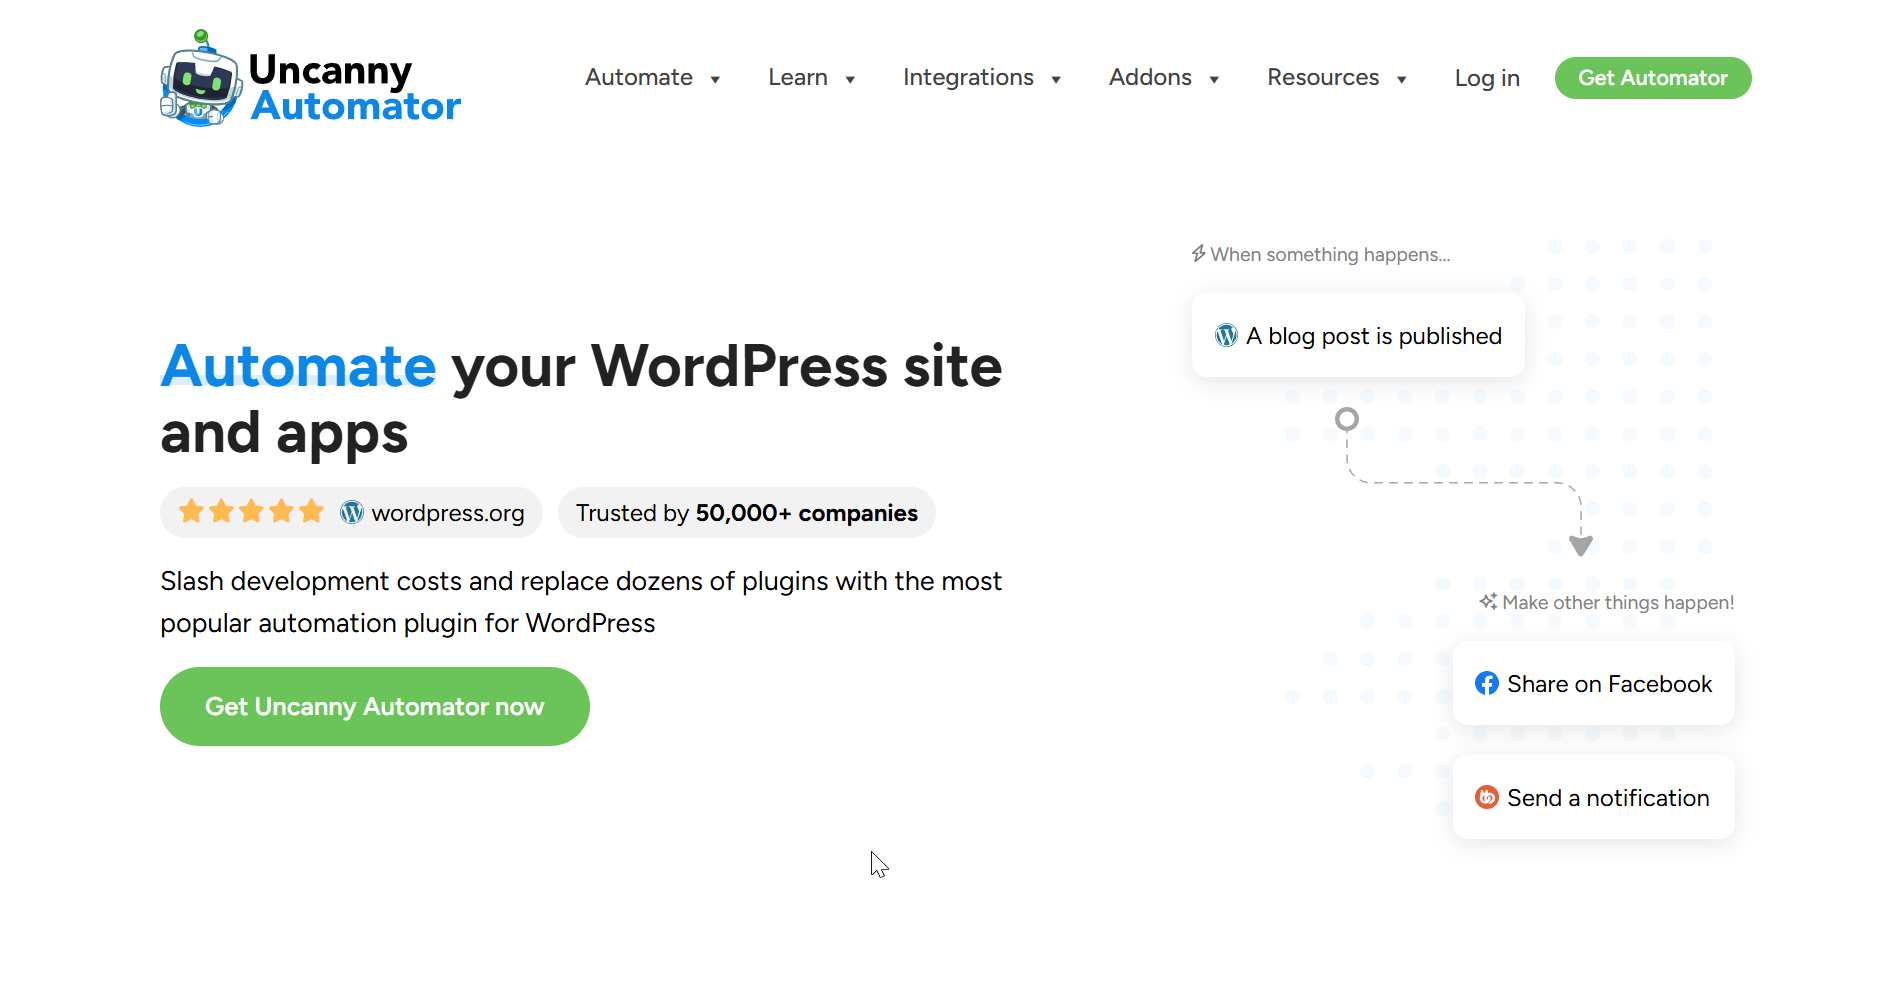Viewport: 1894px width, 992px height.
Task: Click the Get Automator button
Action: pyautogui.click(x=1653, y=78)
